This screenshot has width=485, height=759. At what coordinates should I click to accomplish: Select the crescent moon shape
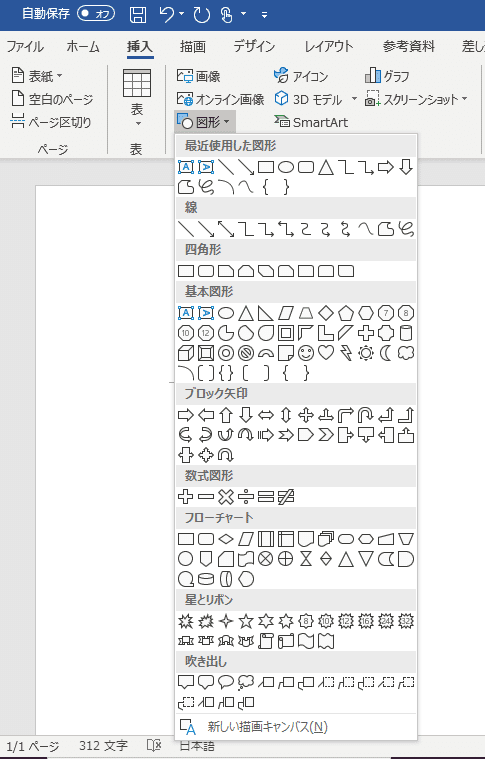click(x=386, y=353)
